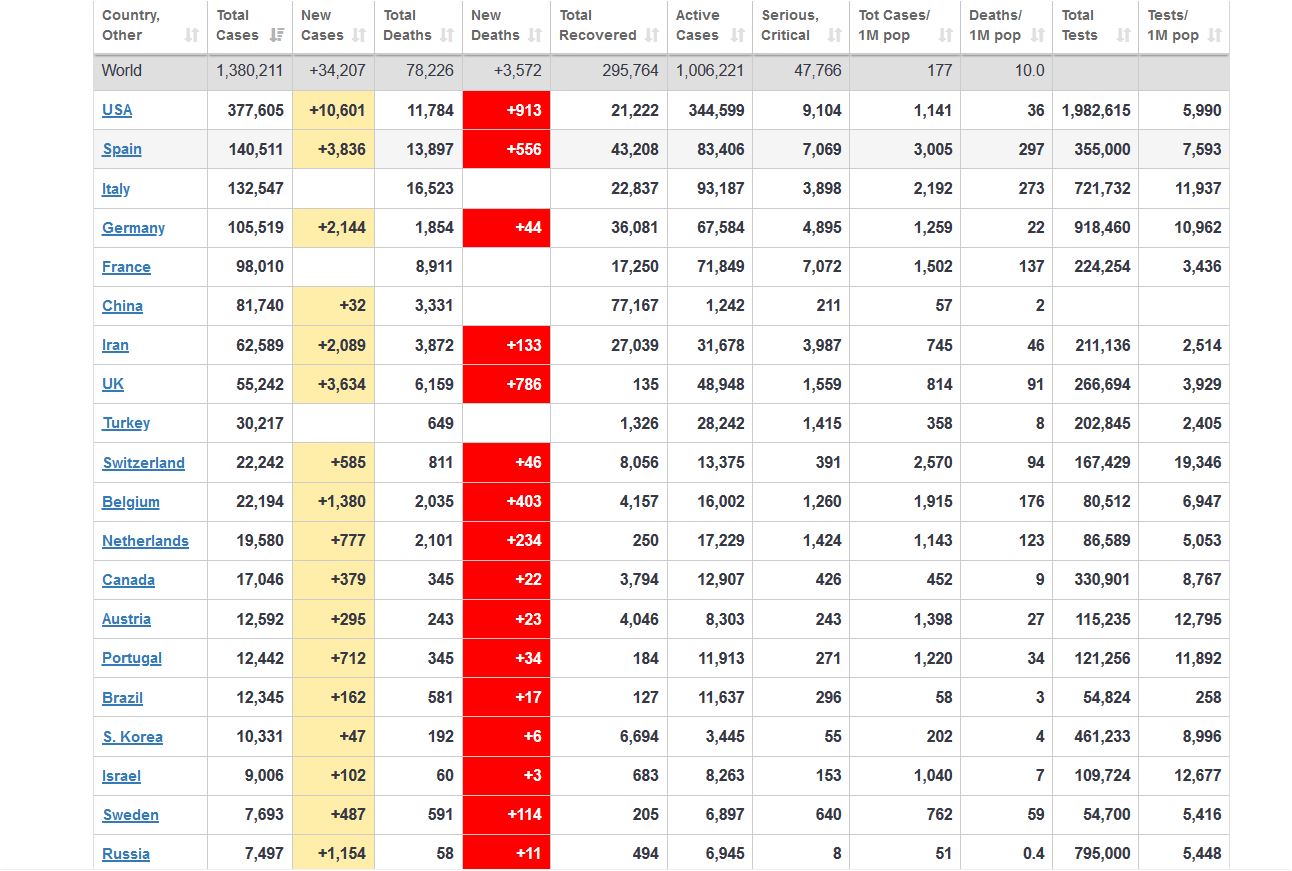Click Total Cases sort arrow icon

click(276, 36)
